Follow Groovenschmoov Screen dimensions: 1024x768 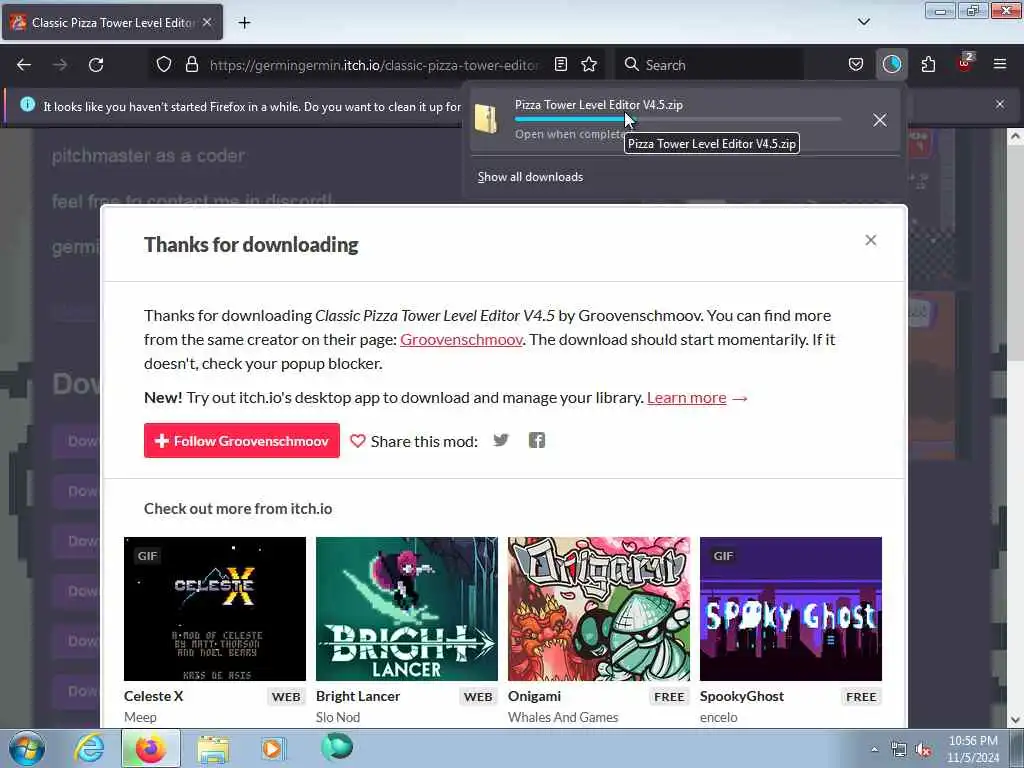point(242,441)
